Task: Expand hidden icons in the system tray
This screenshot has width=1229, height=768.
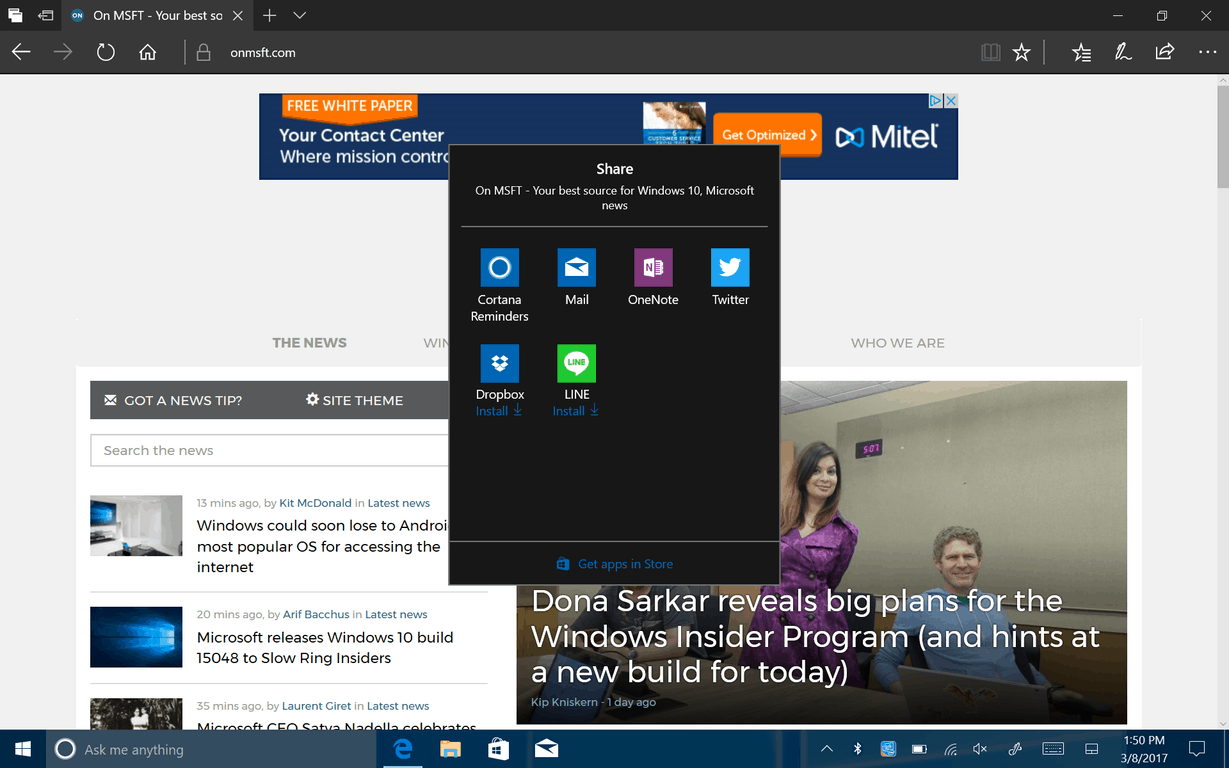Action: coord(826,748)
